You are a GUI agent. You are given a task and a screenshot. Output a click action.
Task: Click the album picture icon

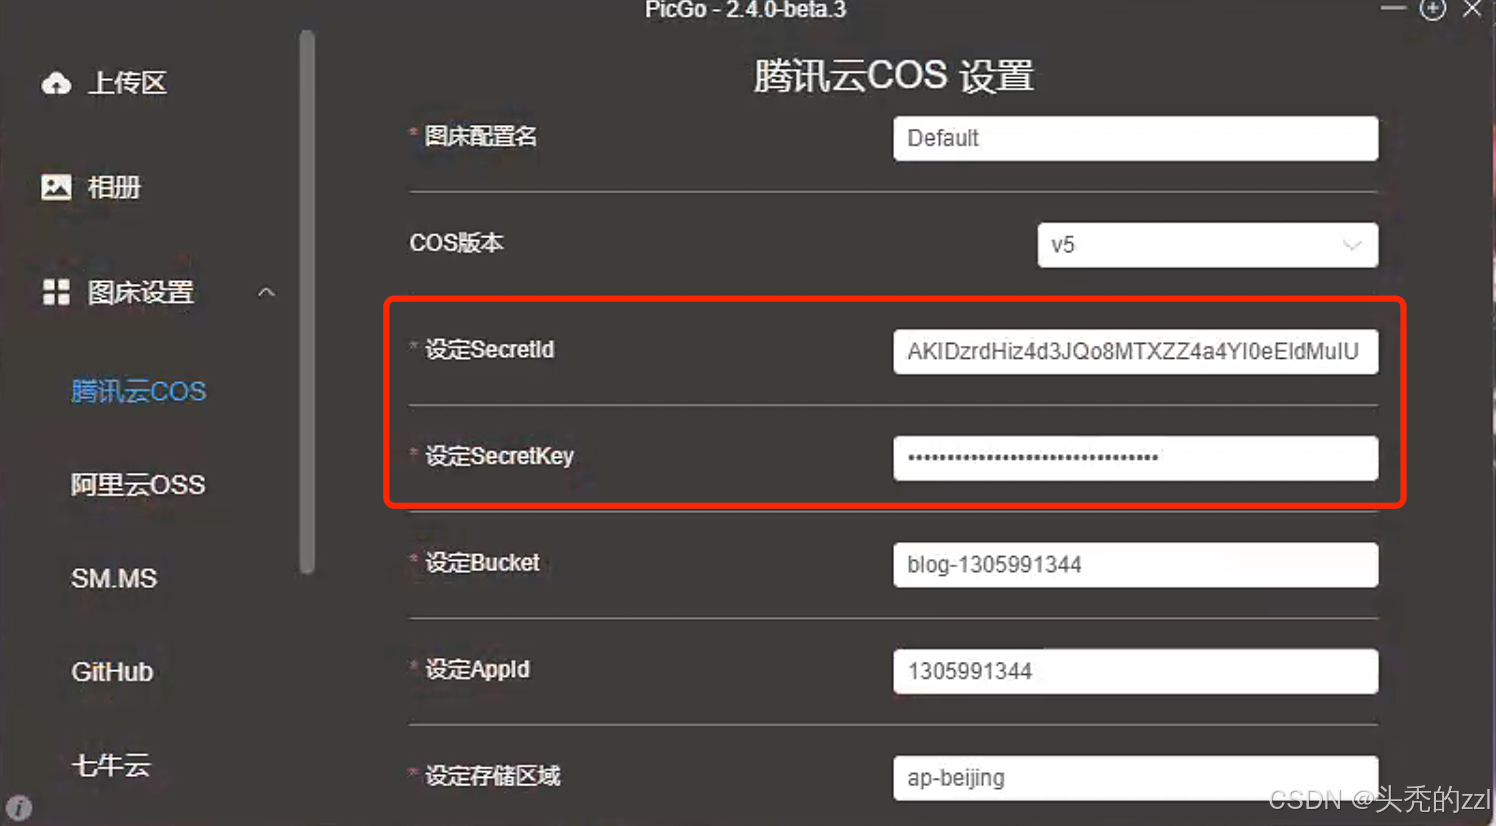coord(56,187)
